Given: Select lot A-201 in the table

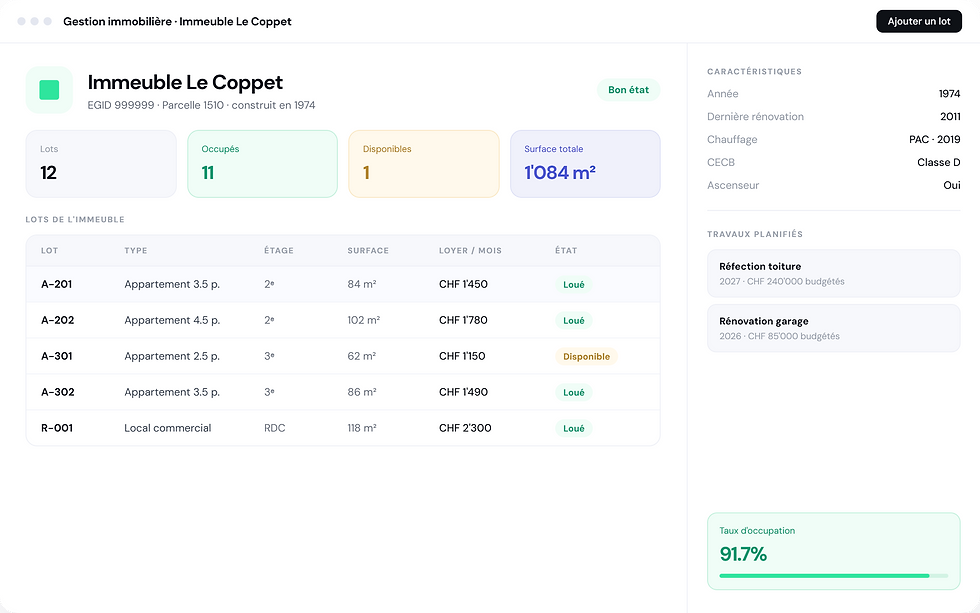Looking at the screenshot, I should (x=343, y=284).
